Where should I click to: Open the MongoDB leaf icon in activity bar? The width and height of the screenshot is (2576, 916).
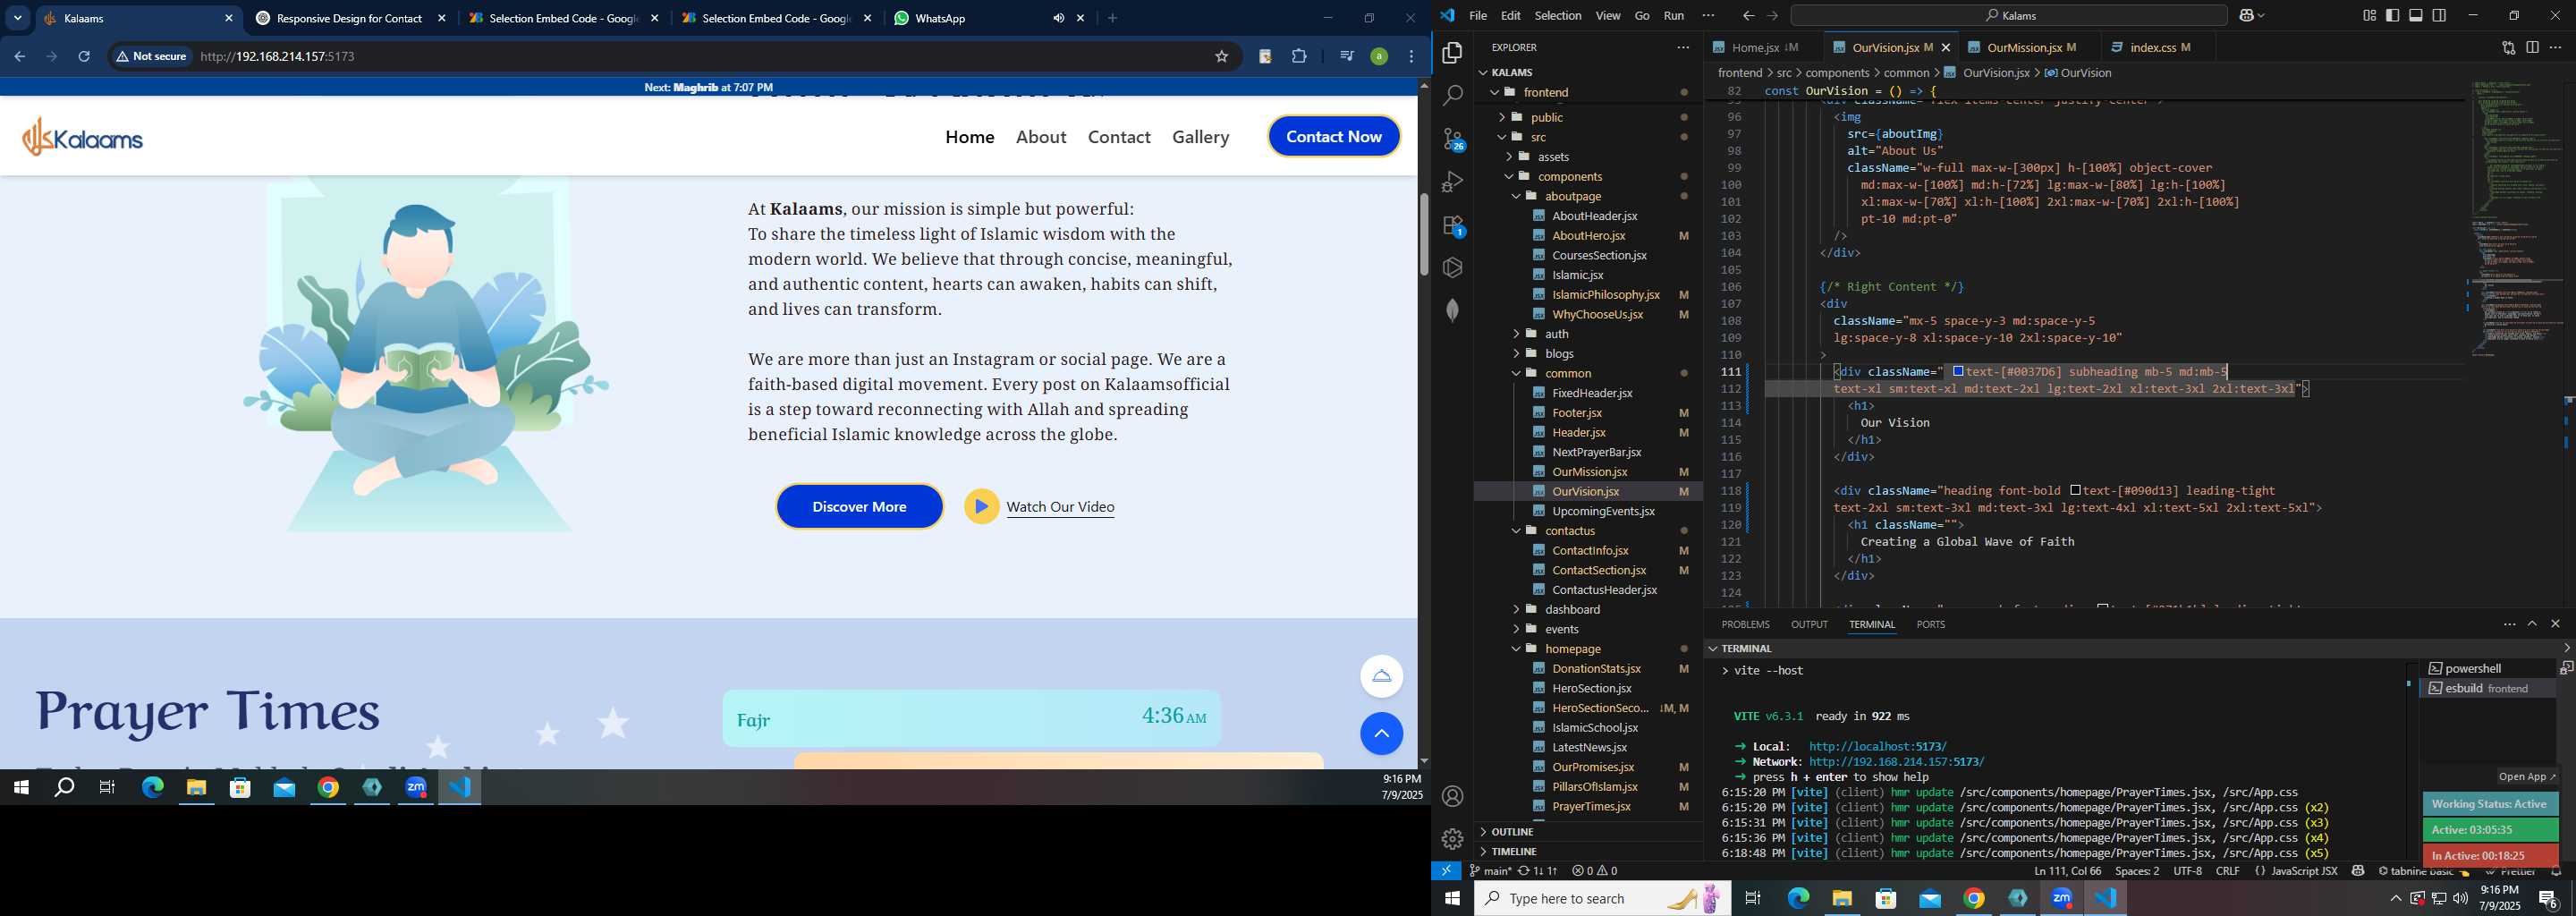tap(1452, 310)
